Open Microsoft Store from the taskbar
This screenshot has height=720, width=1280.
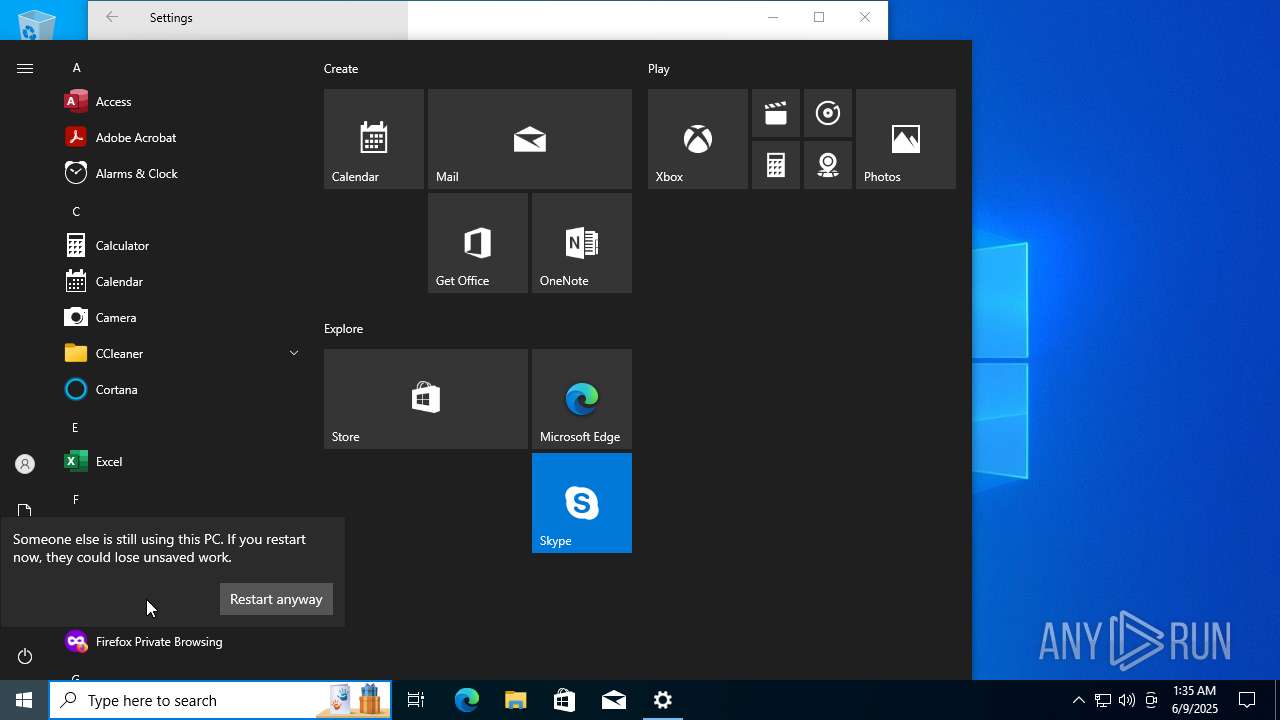[564, 700]
